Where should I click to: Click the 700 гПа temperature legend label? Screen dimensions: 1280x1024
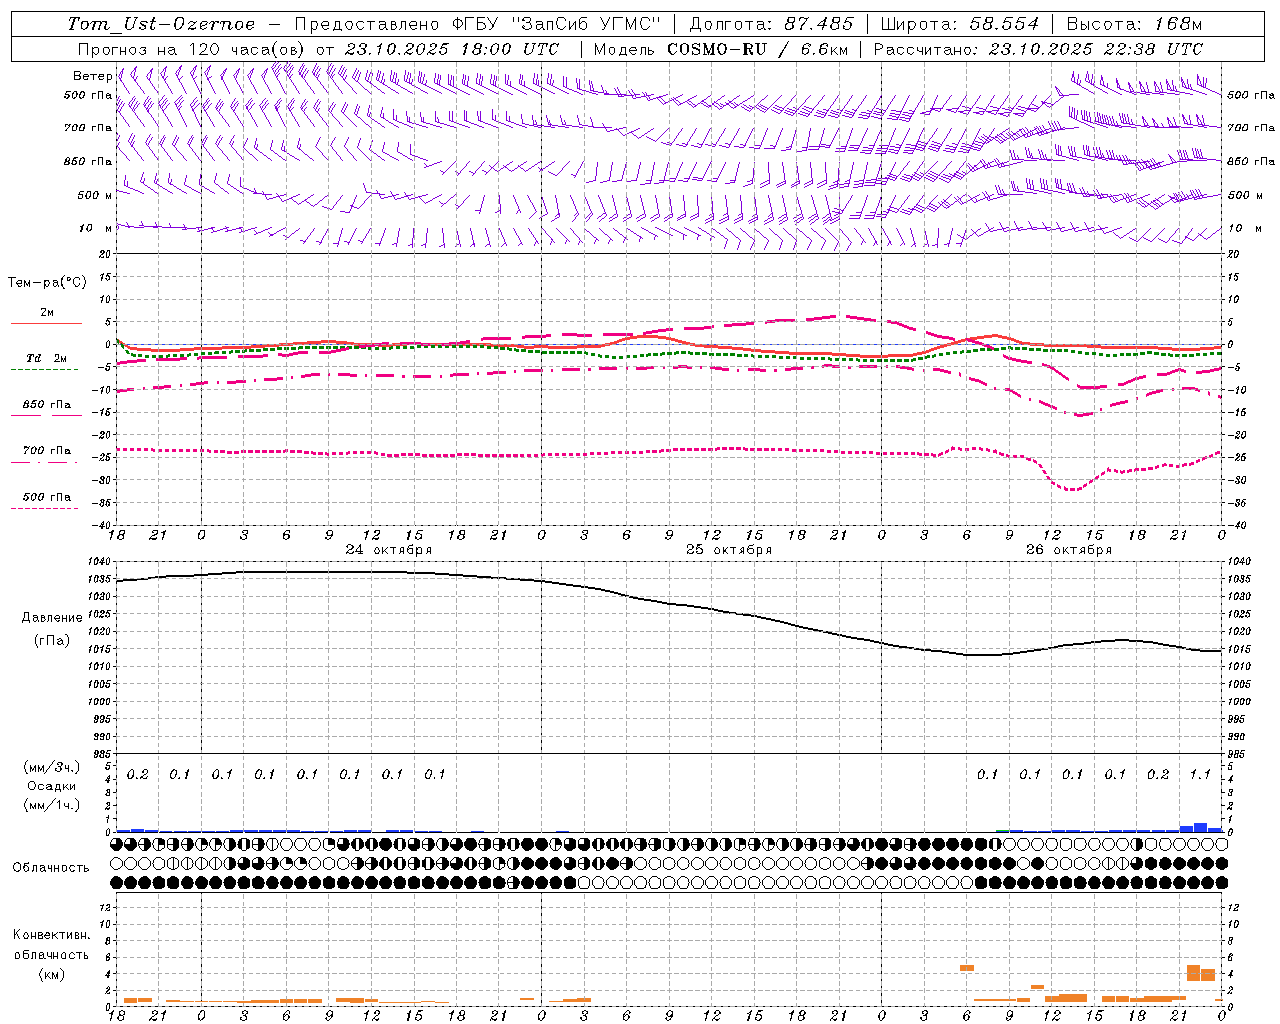coord(46,451)
